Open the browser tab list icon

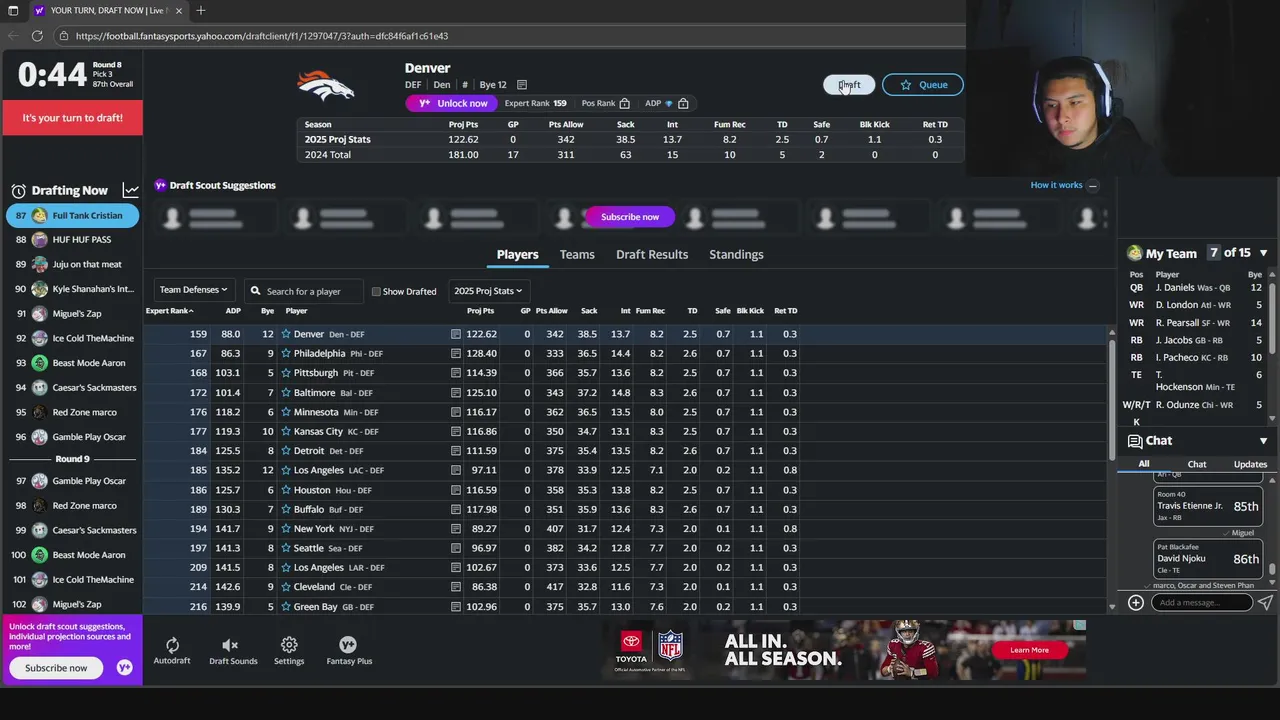click(13, 11)
